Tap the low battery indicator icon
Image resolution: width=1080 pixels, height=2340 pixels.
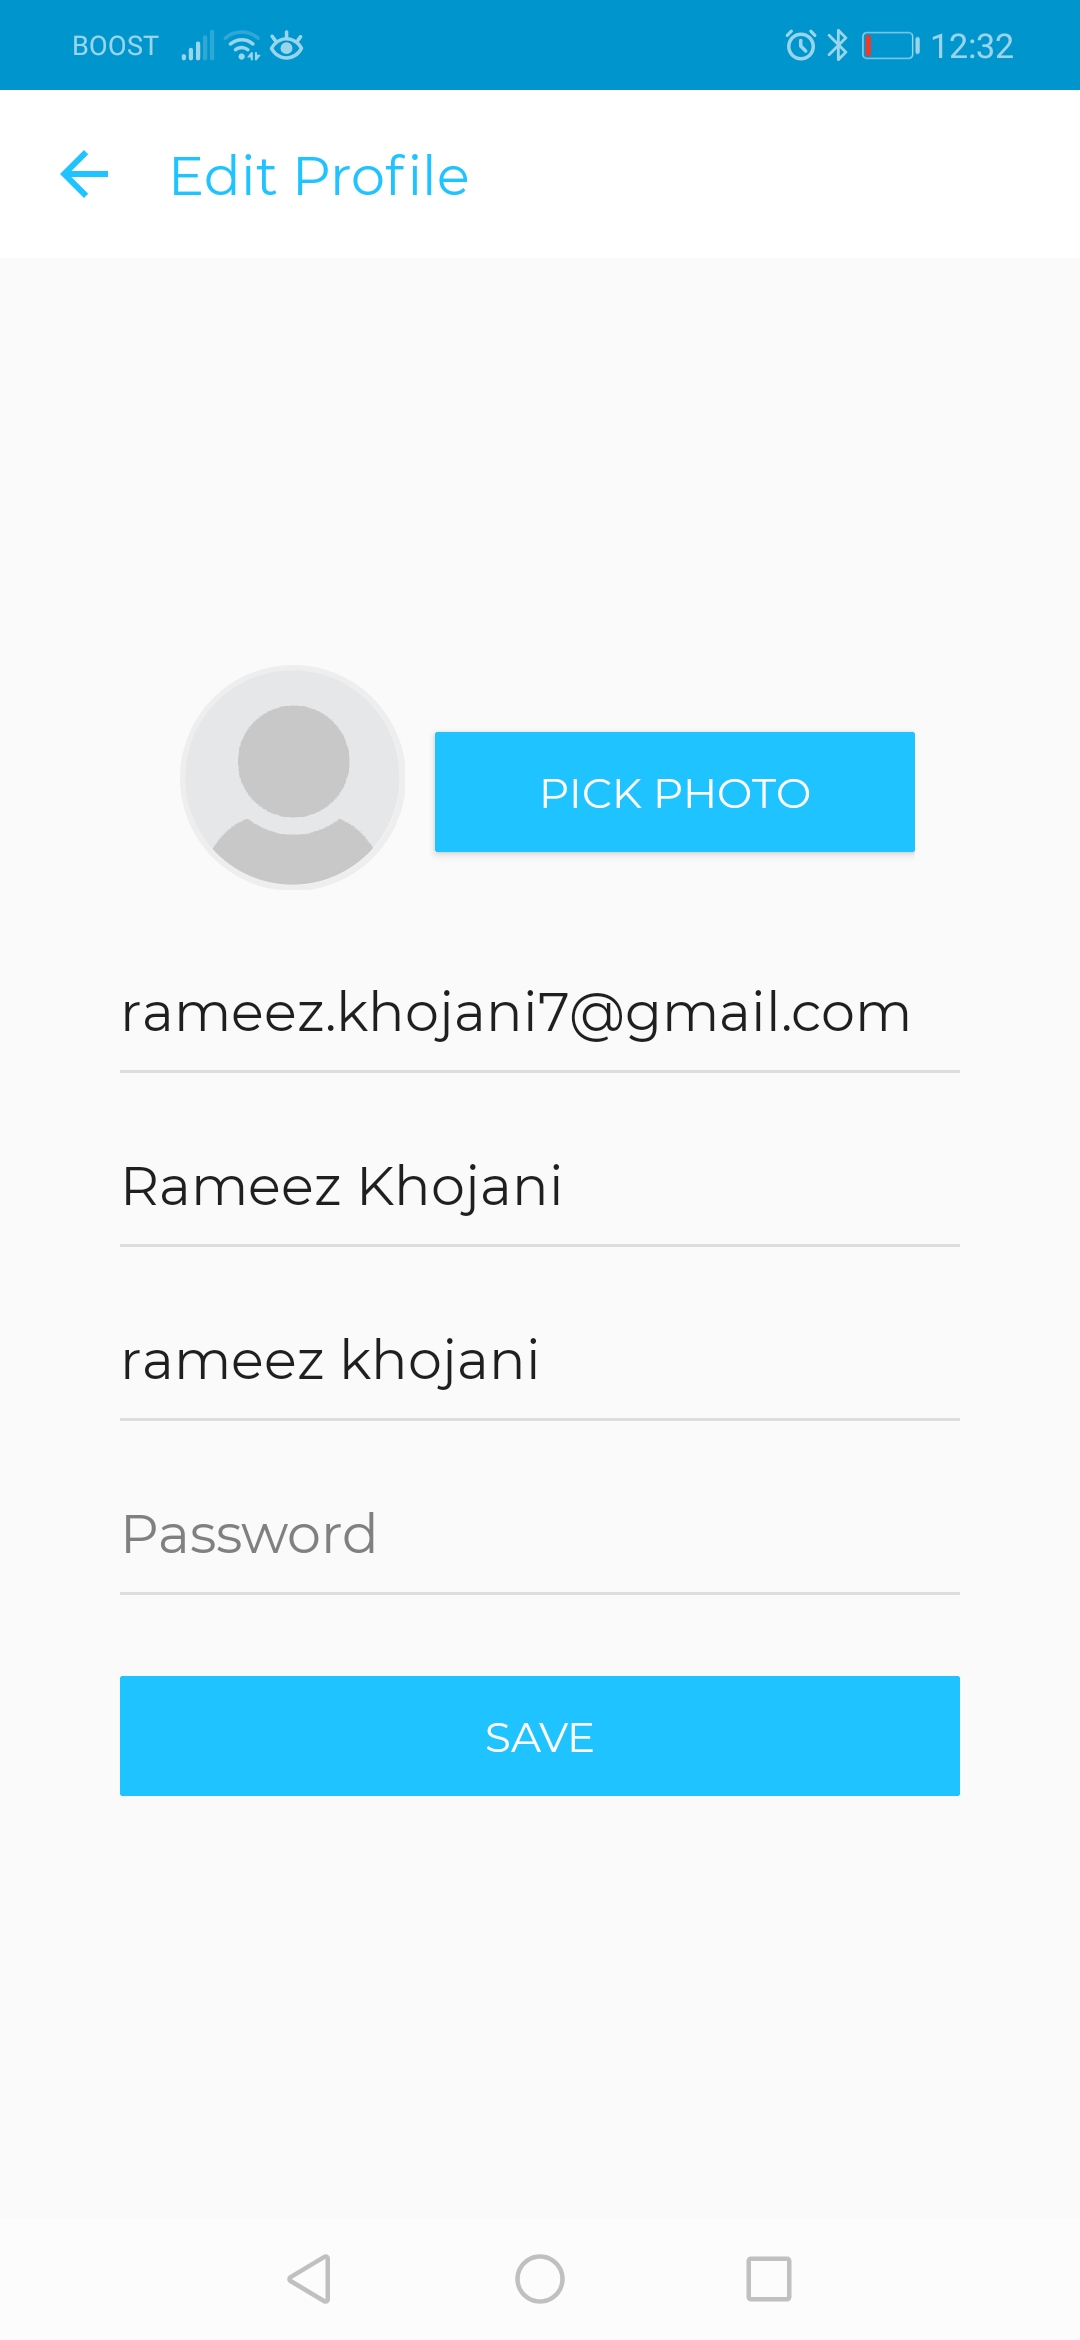891,45
